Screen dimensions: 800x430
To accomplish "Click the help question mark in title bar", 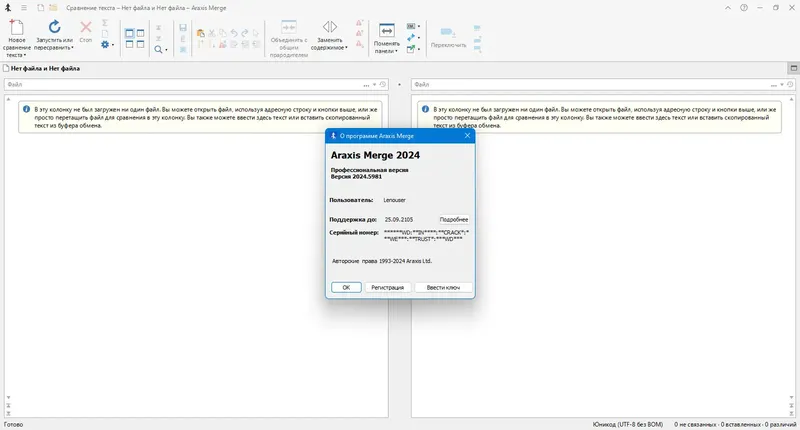I will [744, 8].
